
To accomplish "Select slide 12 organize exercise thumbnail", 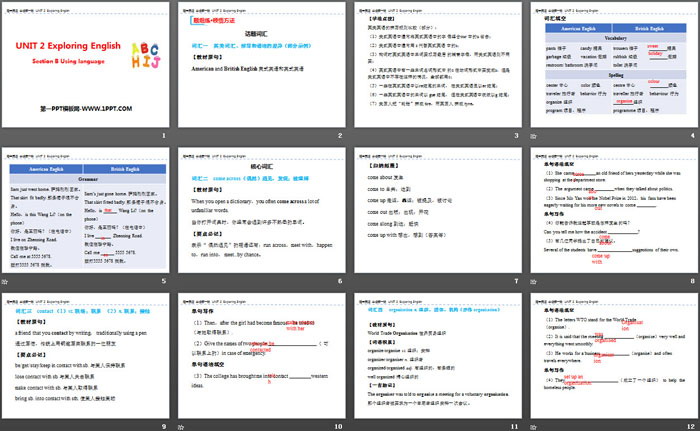I will (614, 356).
